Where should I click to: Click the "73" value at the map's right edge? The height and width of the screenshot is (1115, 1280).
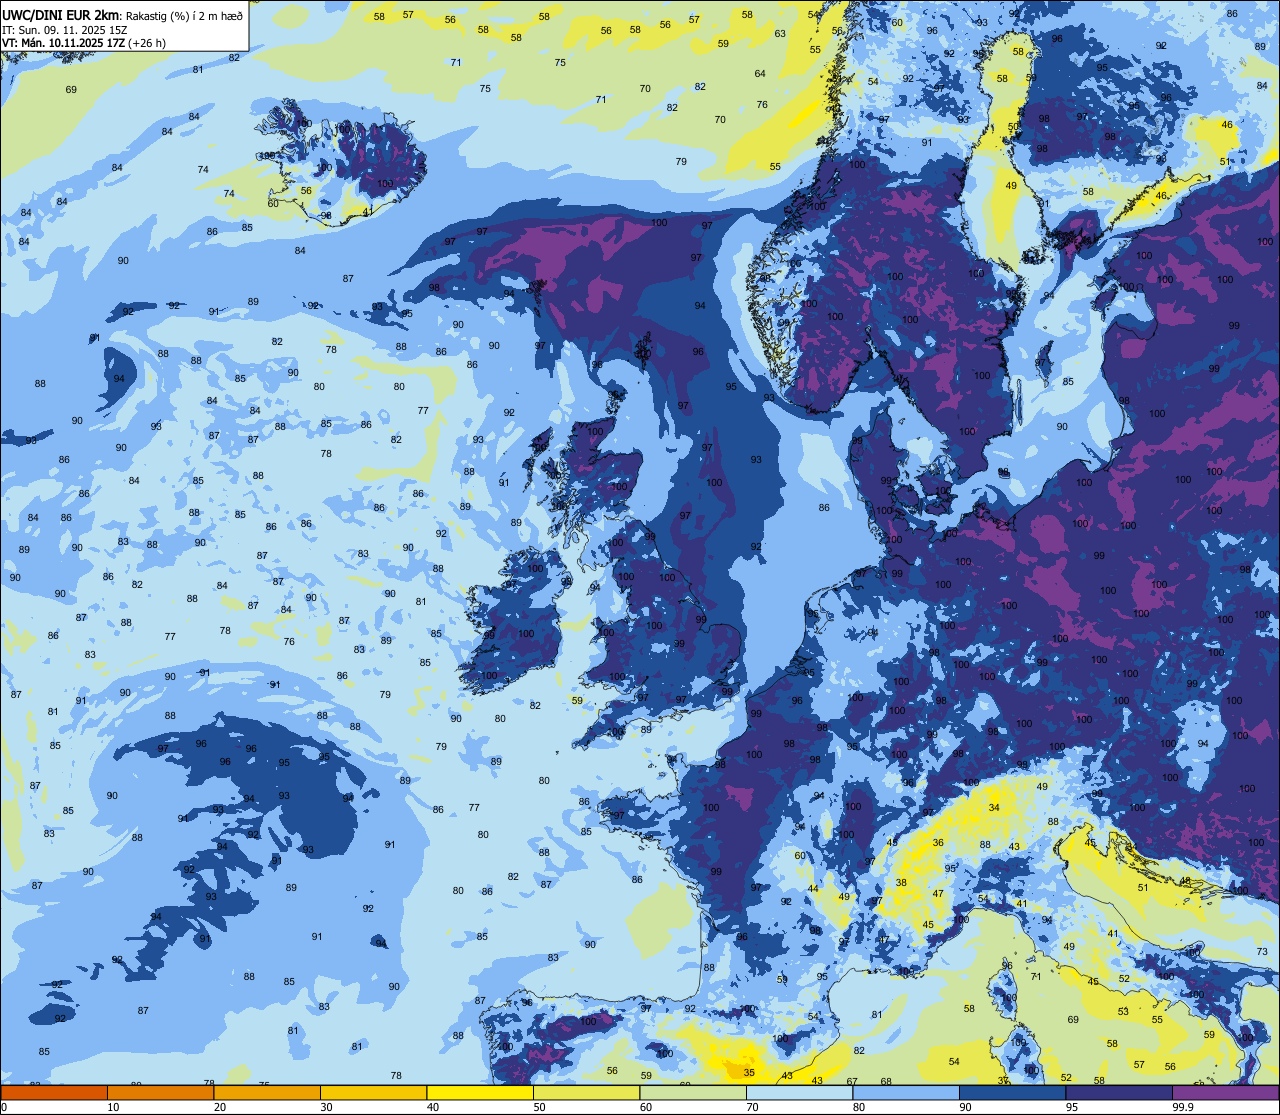[x=1262, y=951]
